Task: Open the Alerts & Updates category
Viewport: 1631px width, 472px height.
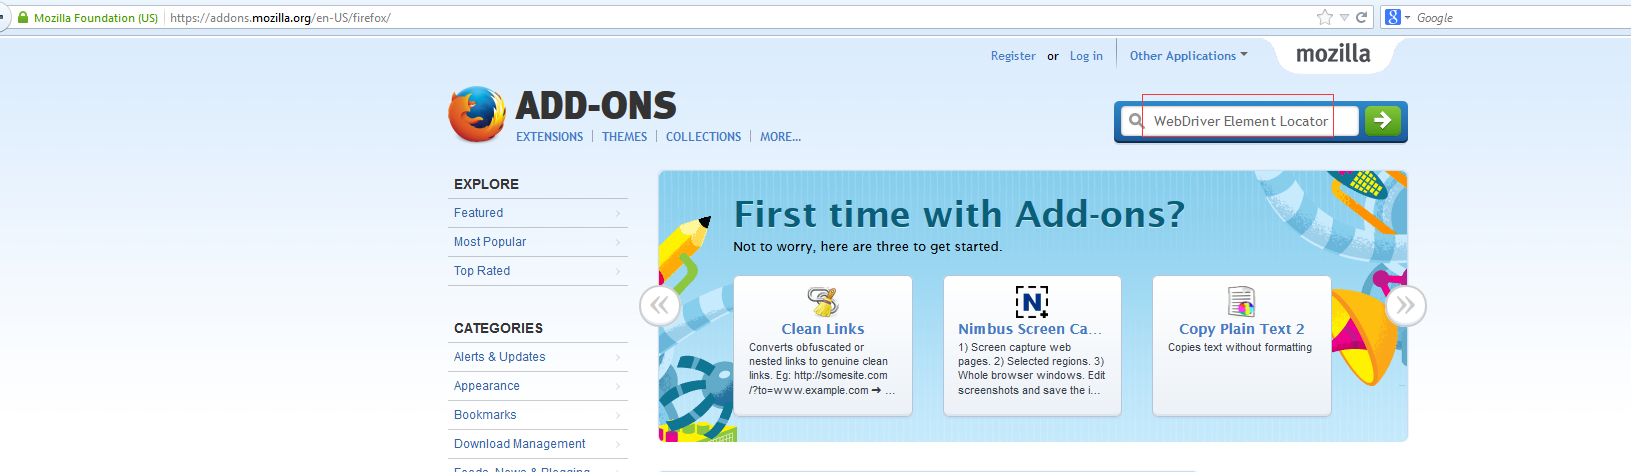Action: click(x=538, y=357)
